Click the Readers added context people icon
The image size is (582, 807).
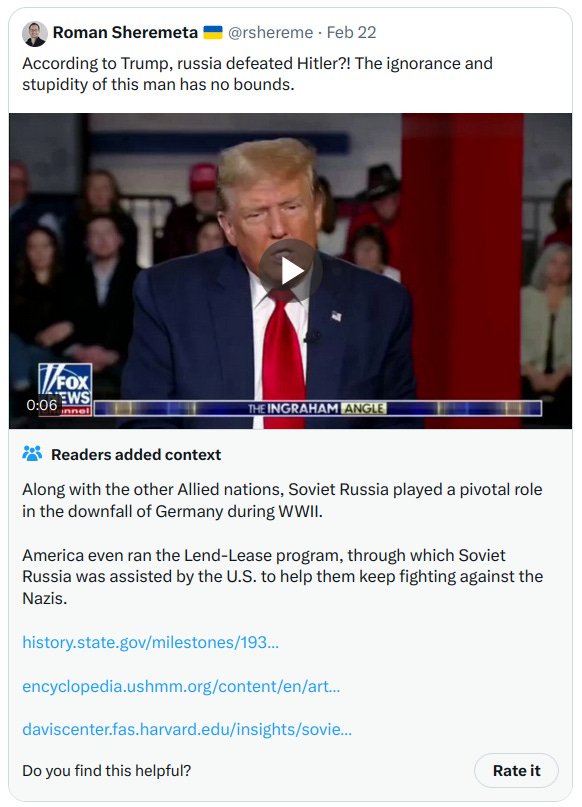(x=32, y=454)
